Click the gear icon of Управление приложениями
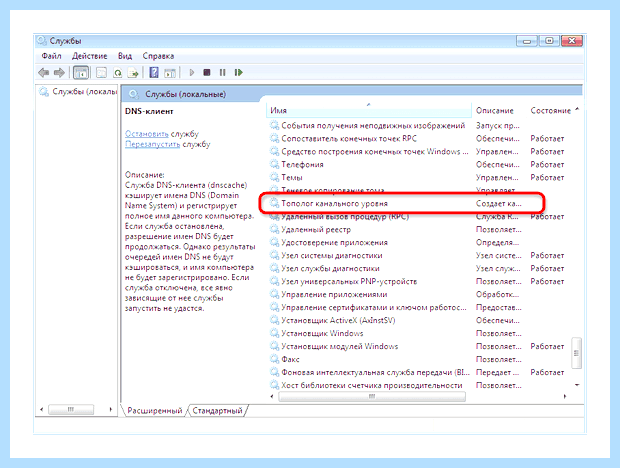This screenshot has width=620, height=468. point(274,294)
